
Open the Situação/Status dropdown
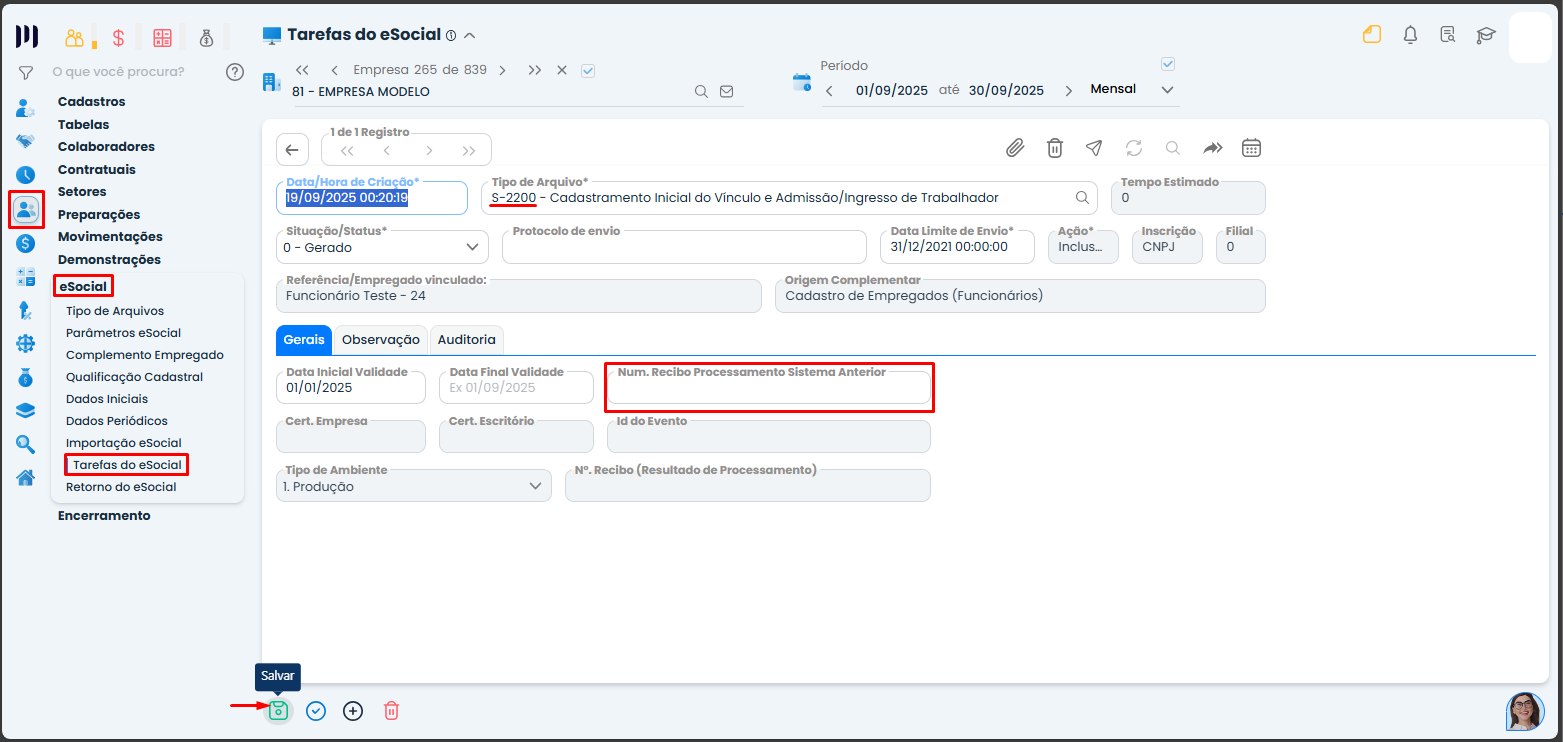(382, 247)
